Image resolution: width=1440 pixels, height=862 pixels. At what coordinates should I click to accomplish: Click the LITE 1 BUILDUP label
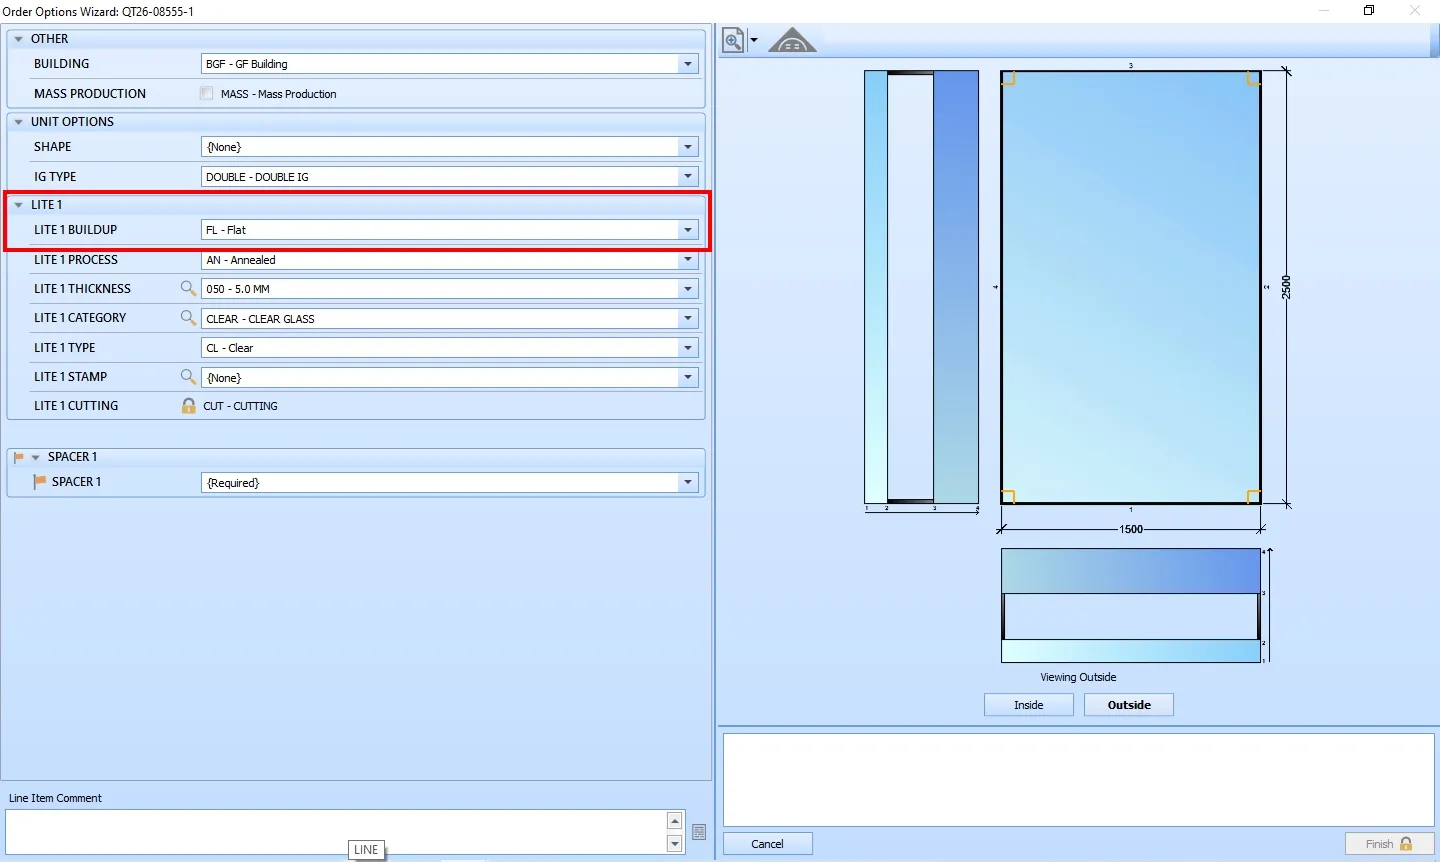pos(76,230)
